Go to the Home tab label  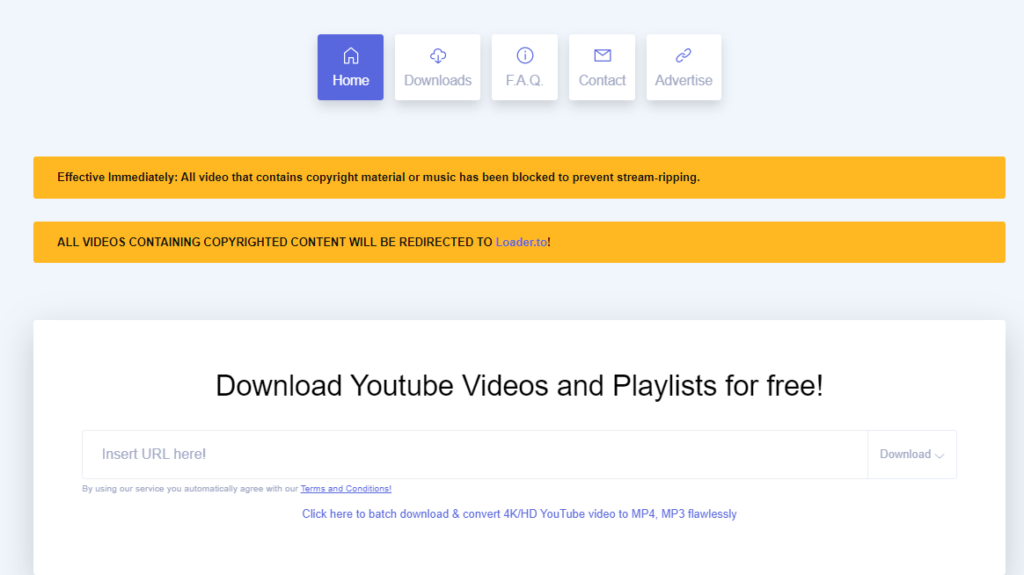coord(350,81)
